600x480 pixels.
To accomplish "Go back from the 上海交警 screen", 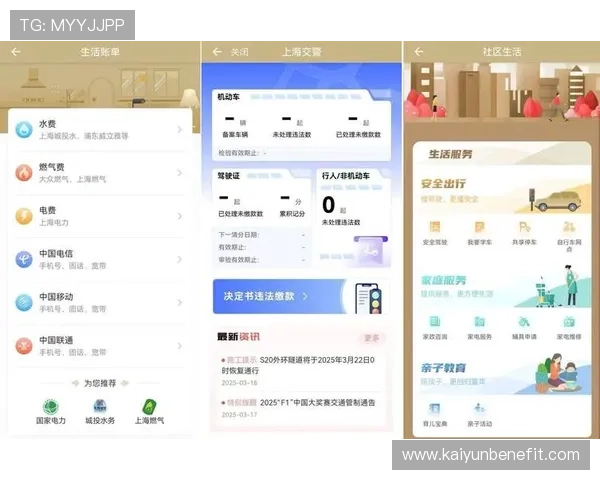I will pos(217,52).
